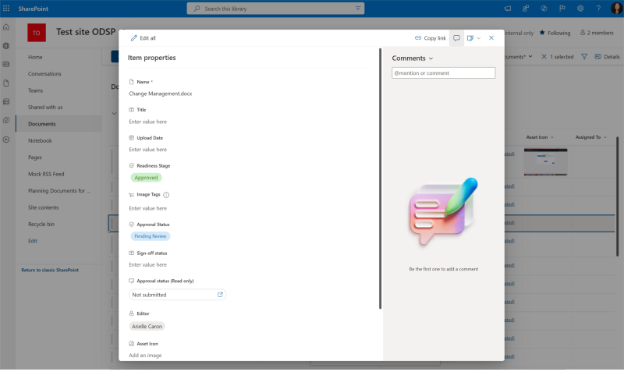Viewport: 624px width, 370px height.
Task: Click Edit all in properties panel
Action: pos(143,38)
